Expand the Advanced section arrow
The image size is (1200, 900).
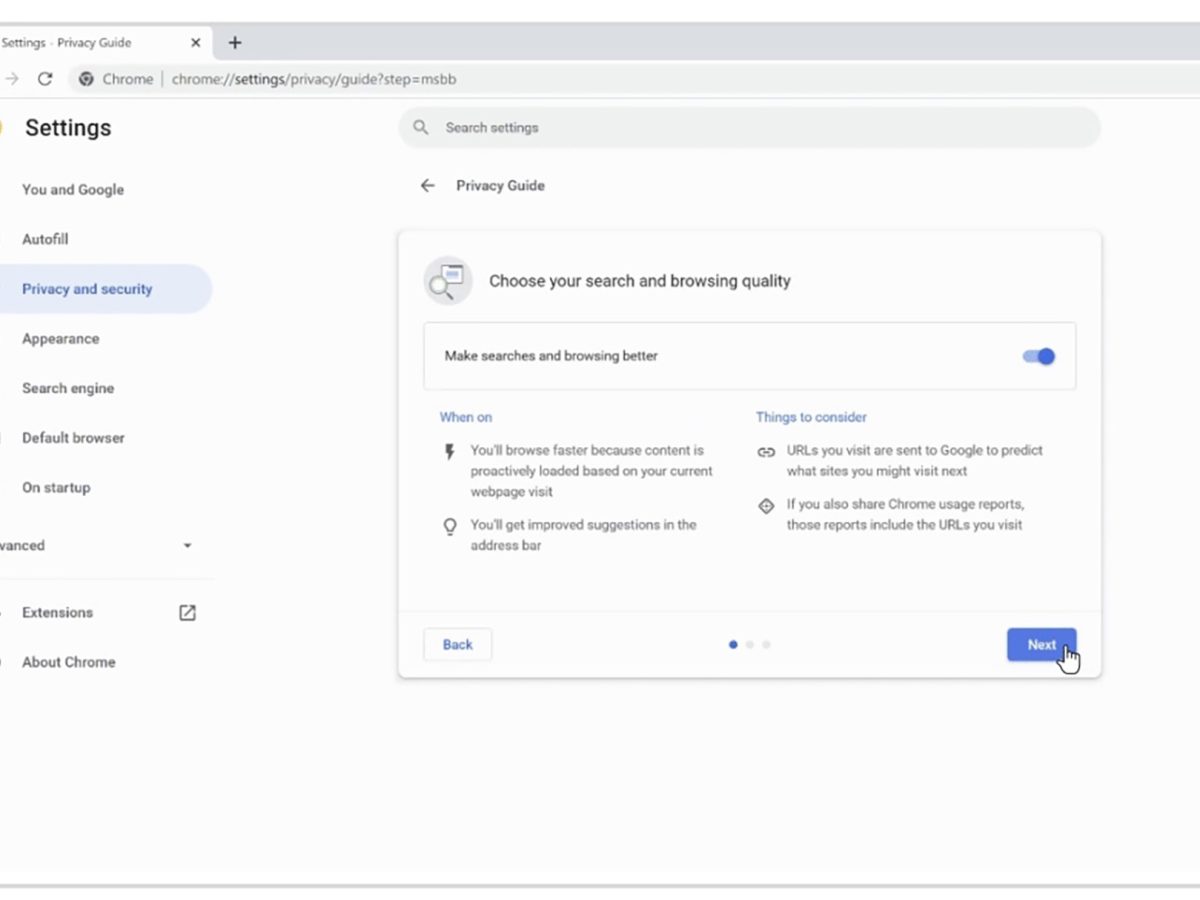(x=187, y=546)
